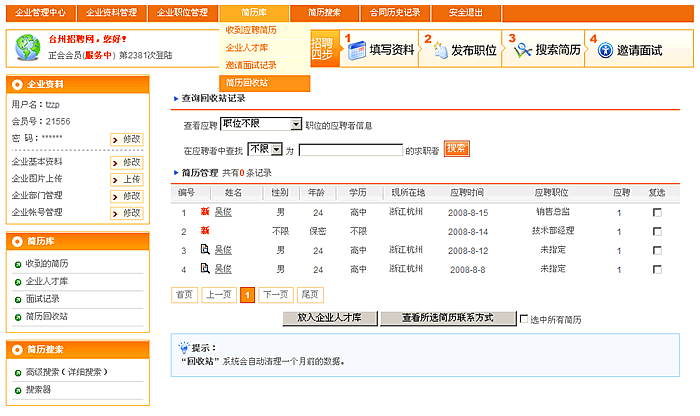Tick the checkbox for the 2008-8-12 row
The height and width of the screenshot is (416, 700).
[657, 249]
